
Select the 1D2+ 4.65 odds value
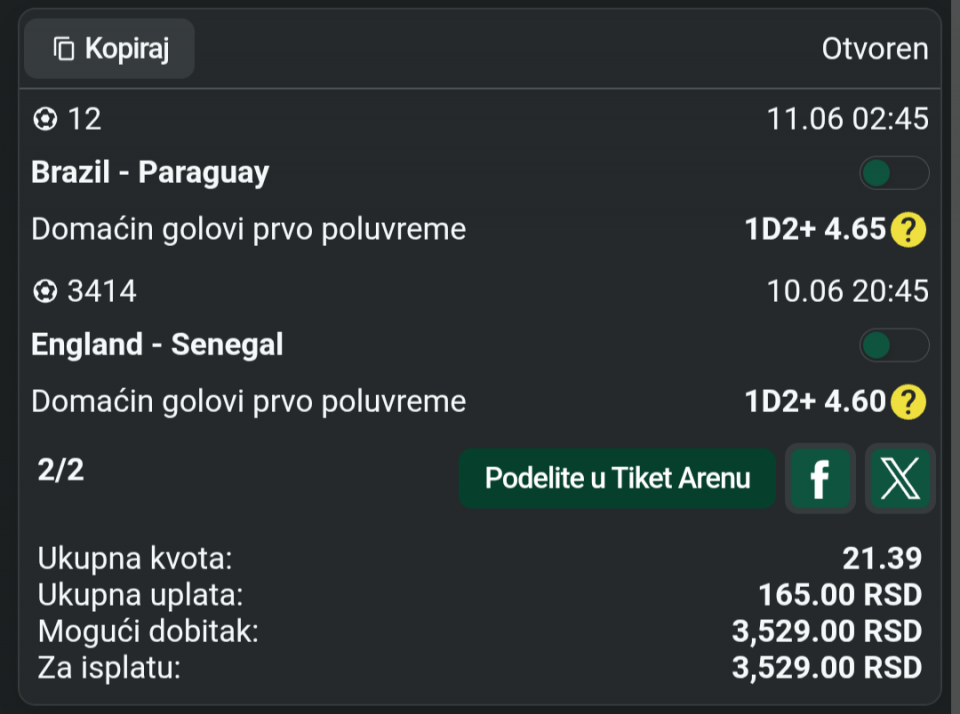pyautogui.click(x=816, y=229)
